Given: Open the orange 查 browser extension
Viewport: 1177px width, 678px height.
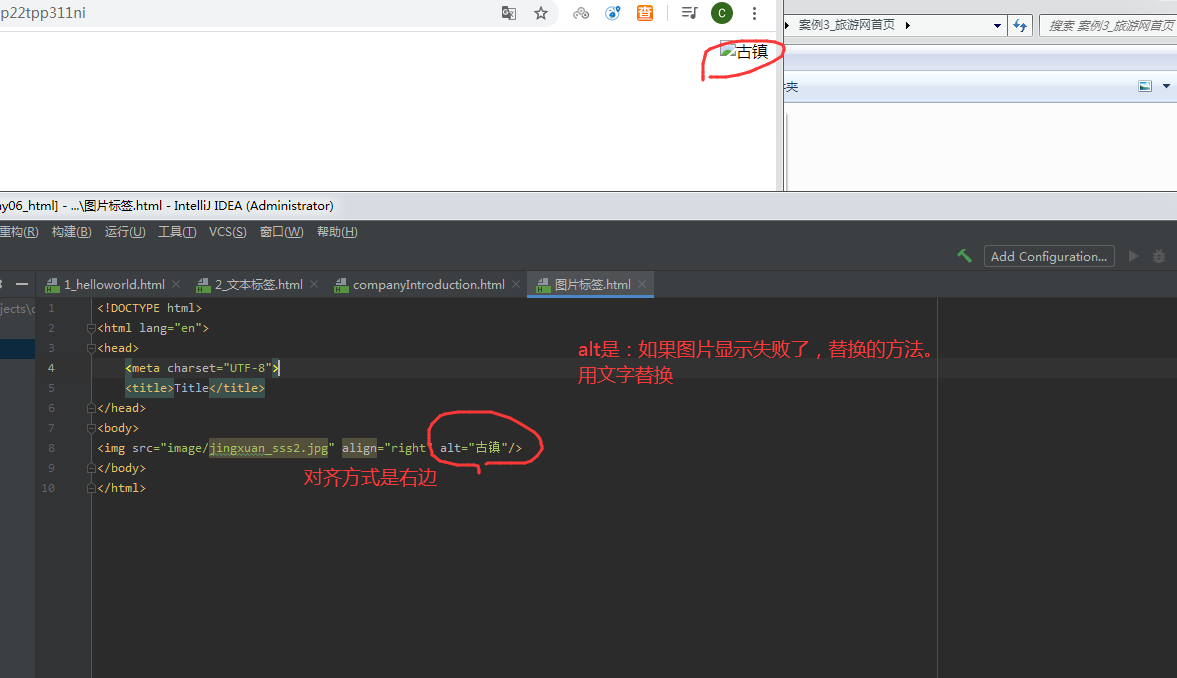Looking at the screenshot, I should click(x=645, y=13).
